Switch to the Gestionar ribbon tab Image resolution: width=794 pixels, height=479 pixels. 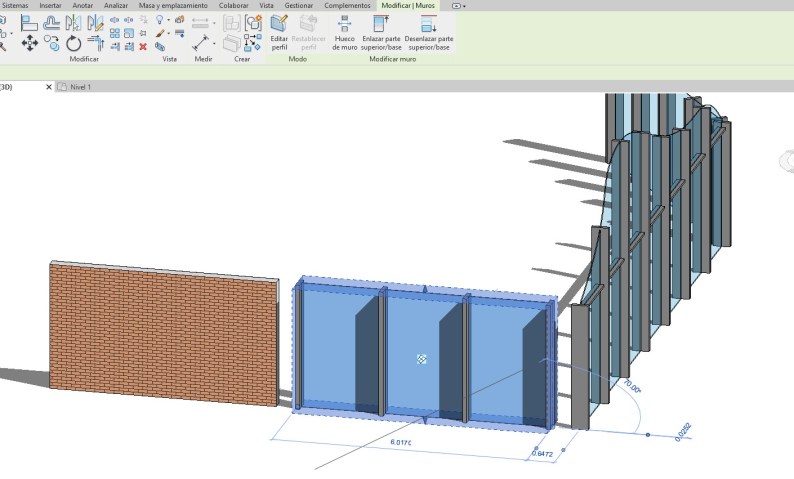click(298, 5)
